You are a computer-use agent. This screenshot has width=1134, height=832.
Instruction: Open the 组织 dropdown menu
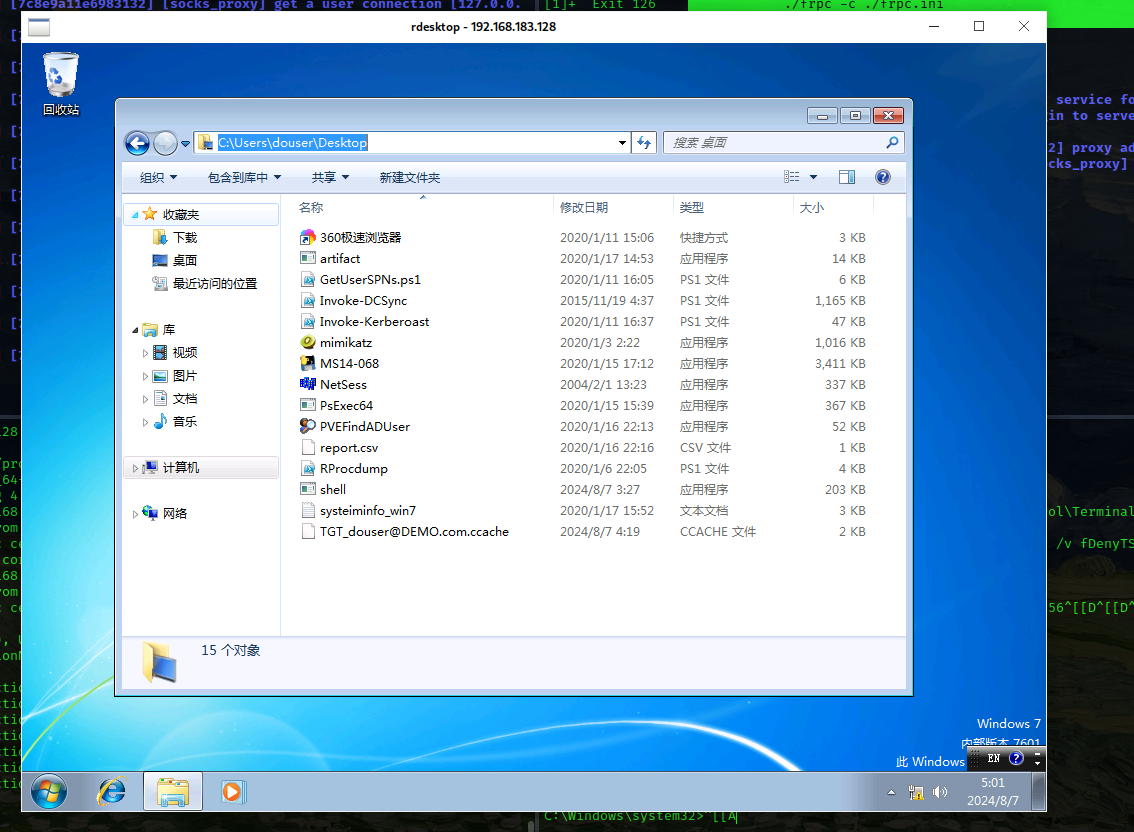coord(158,178)
